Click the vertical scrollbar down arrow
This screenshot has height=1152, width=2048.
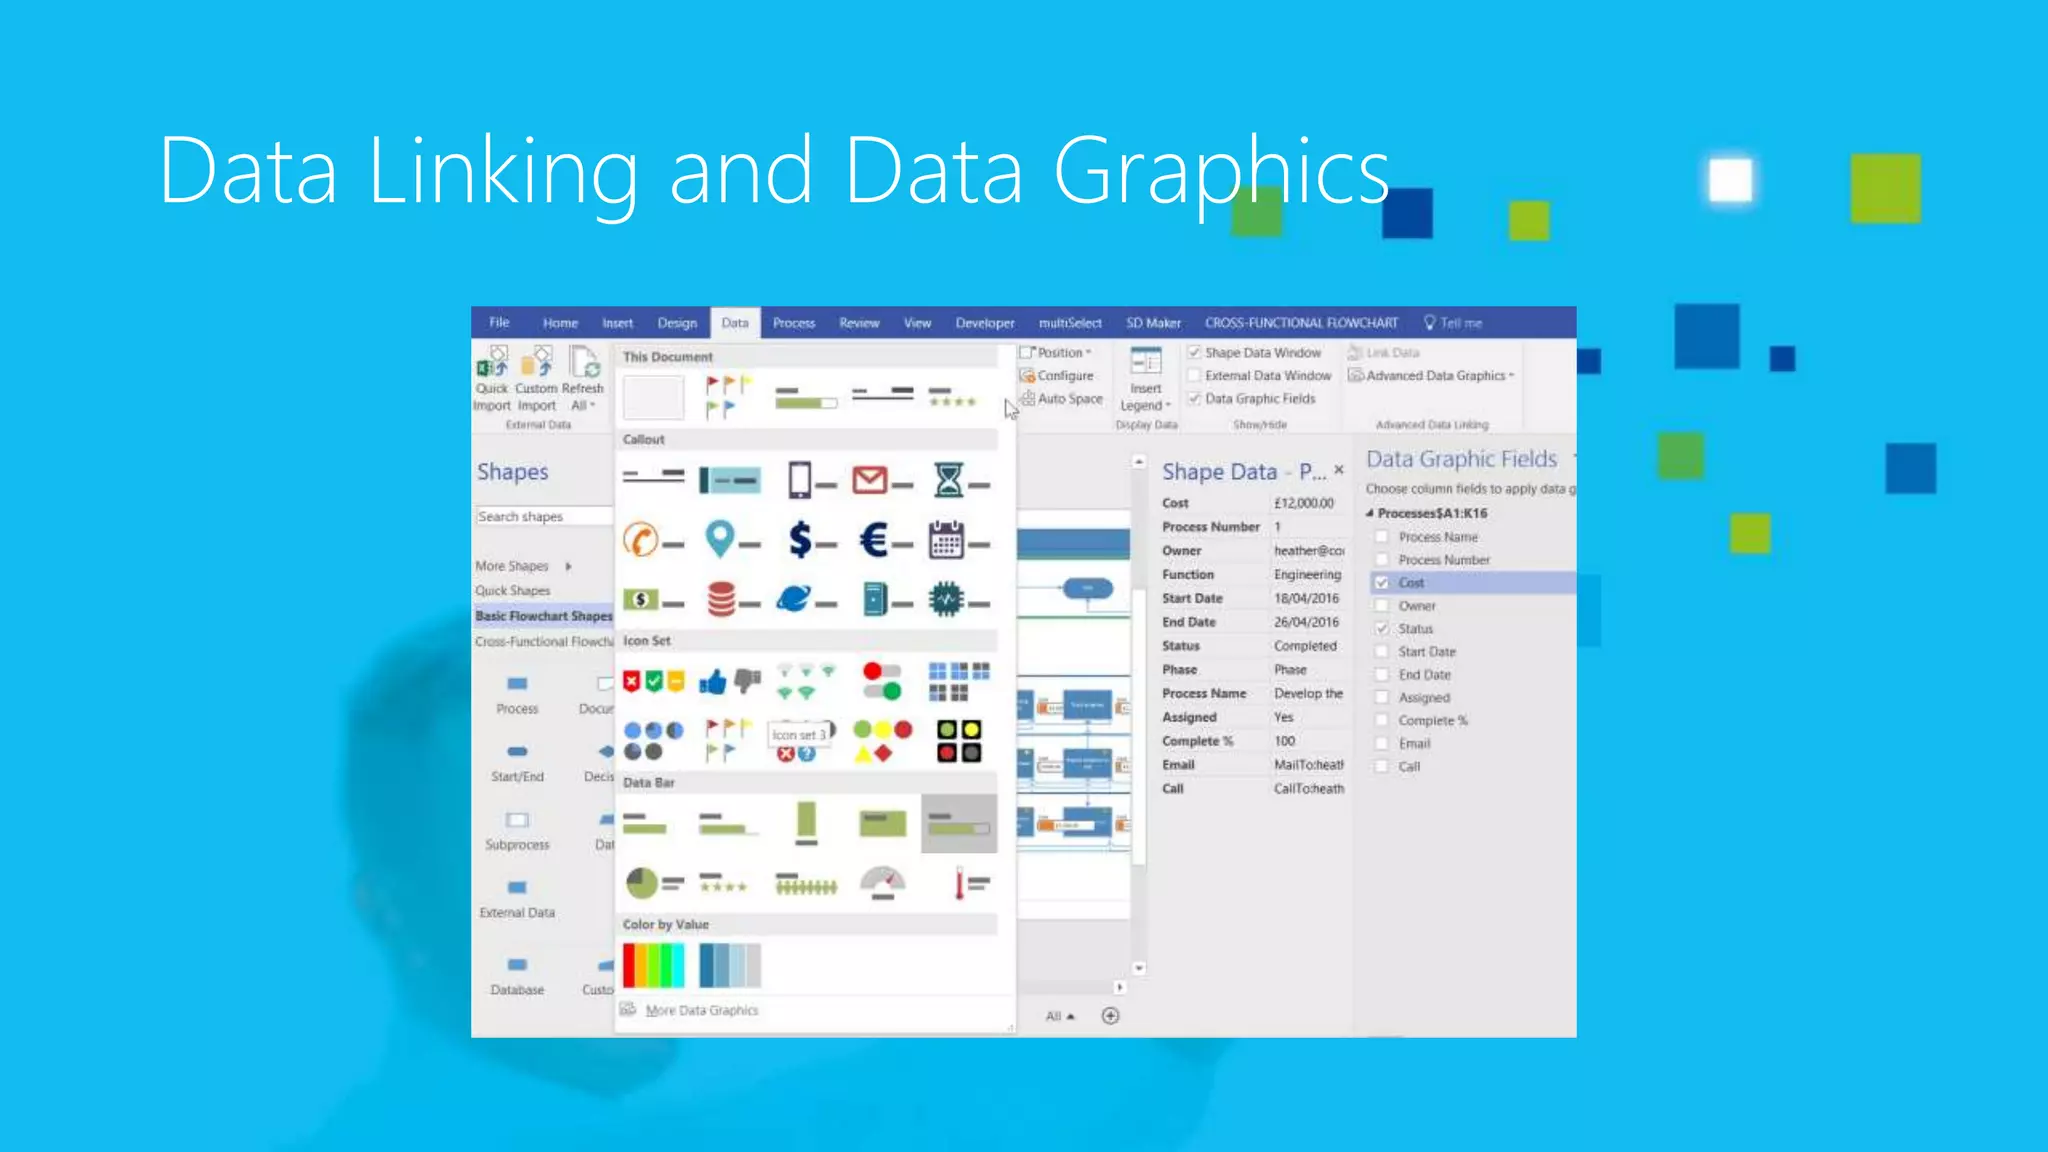click(1138, 969)
